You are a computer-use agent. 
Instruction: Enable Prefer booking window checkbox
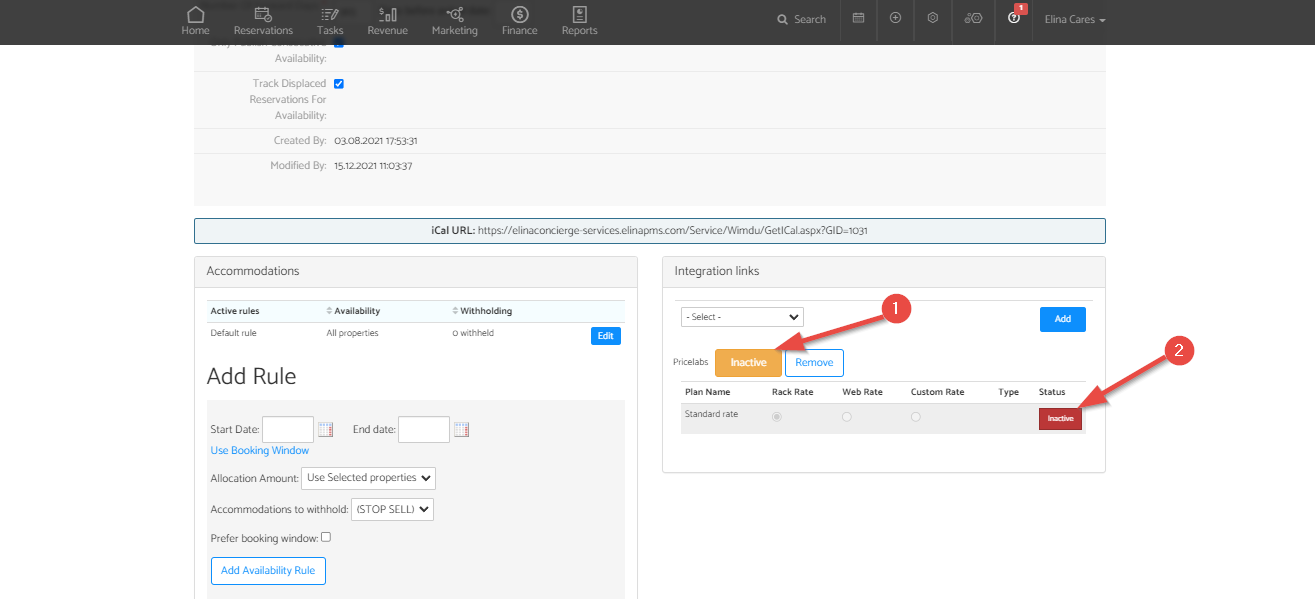[326, 537]
